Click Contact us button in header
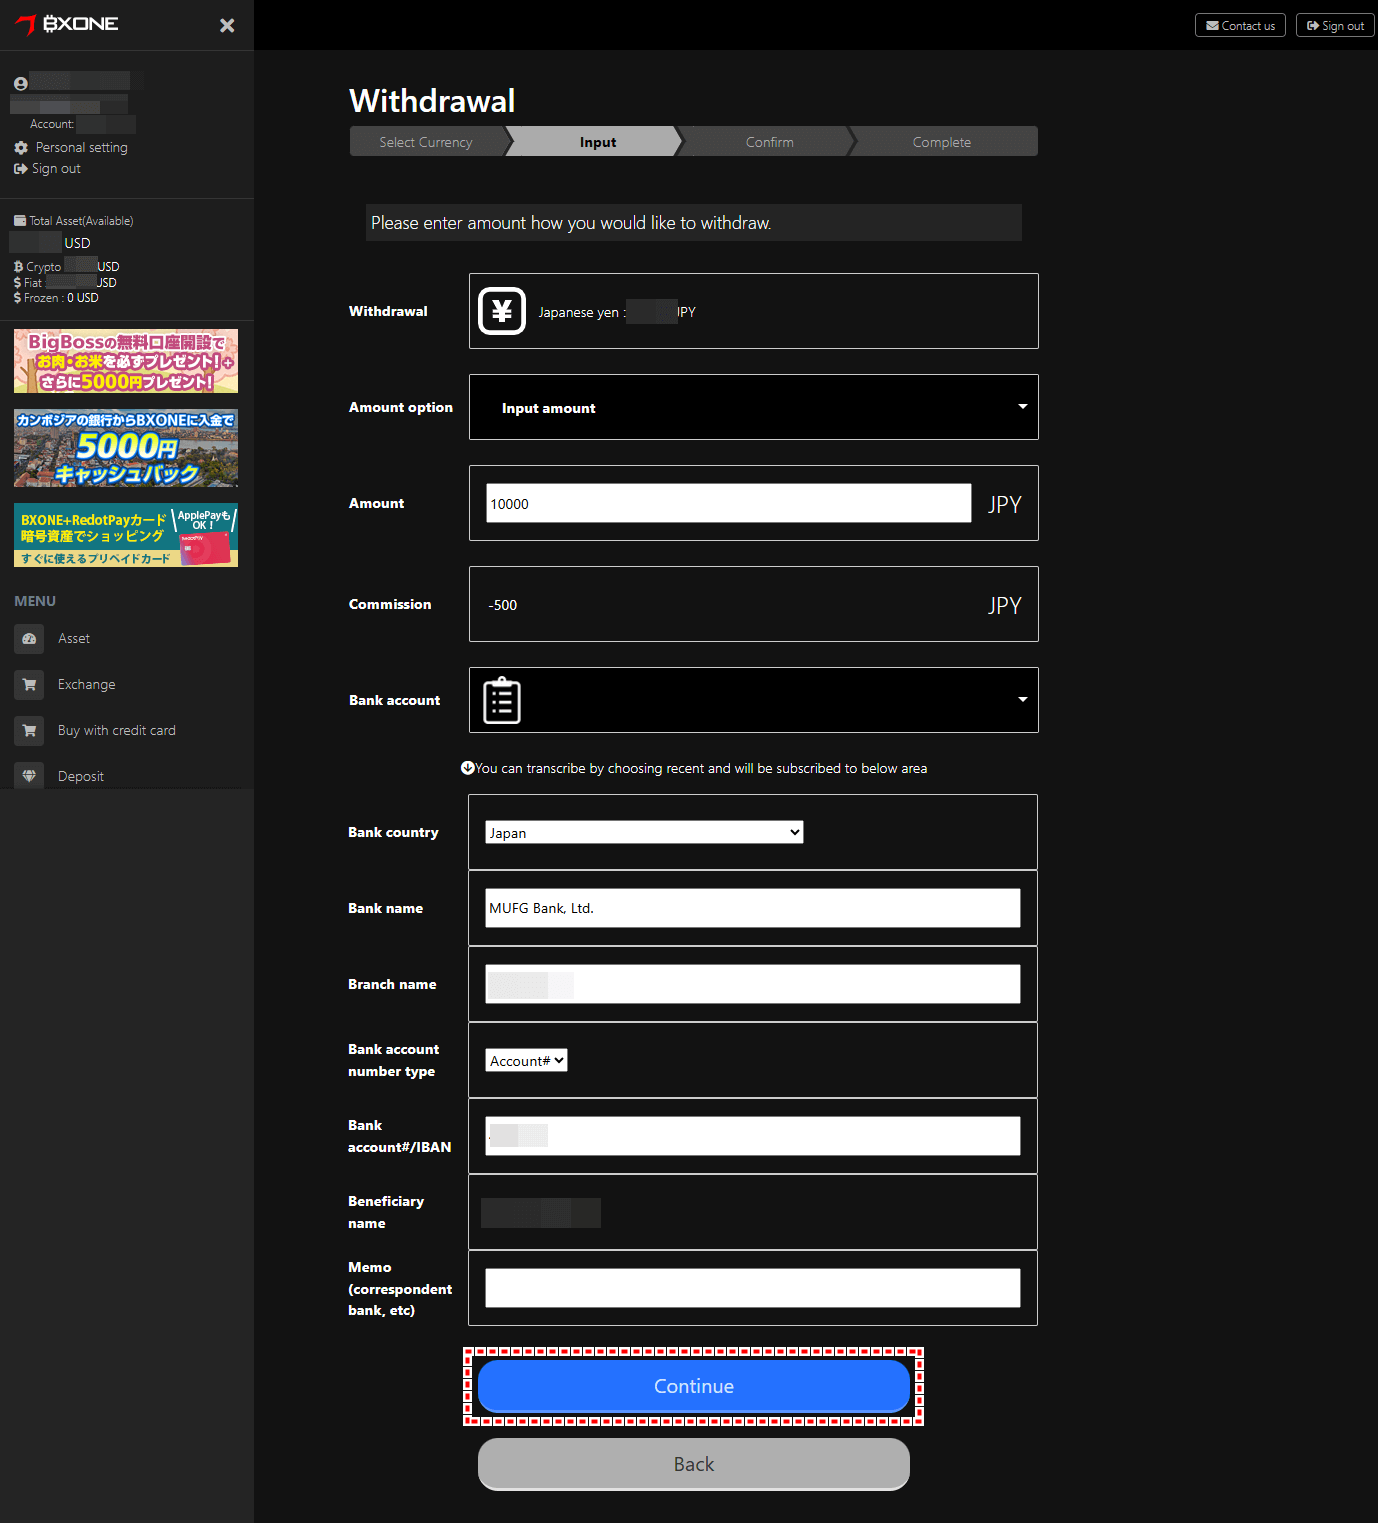Viewport: 1378px width, 1523px height. coord(1240,25)
